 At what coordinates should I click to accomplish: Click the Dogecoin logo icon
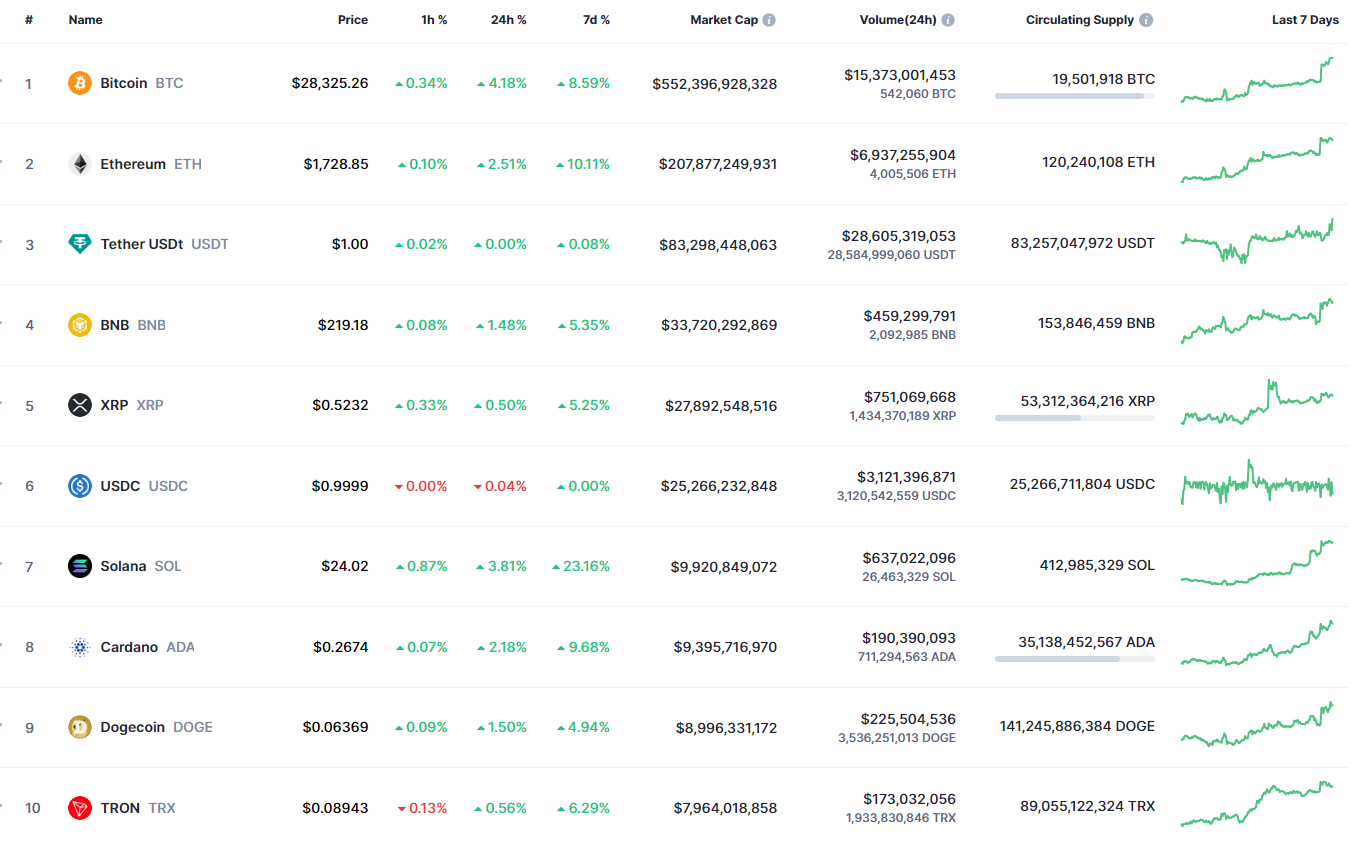(x=80, y=727)
